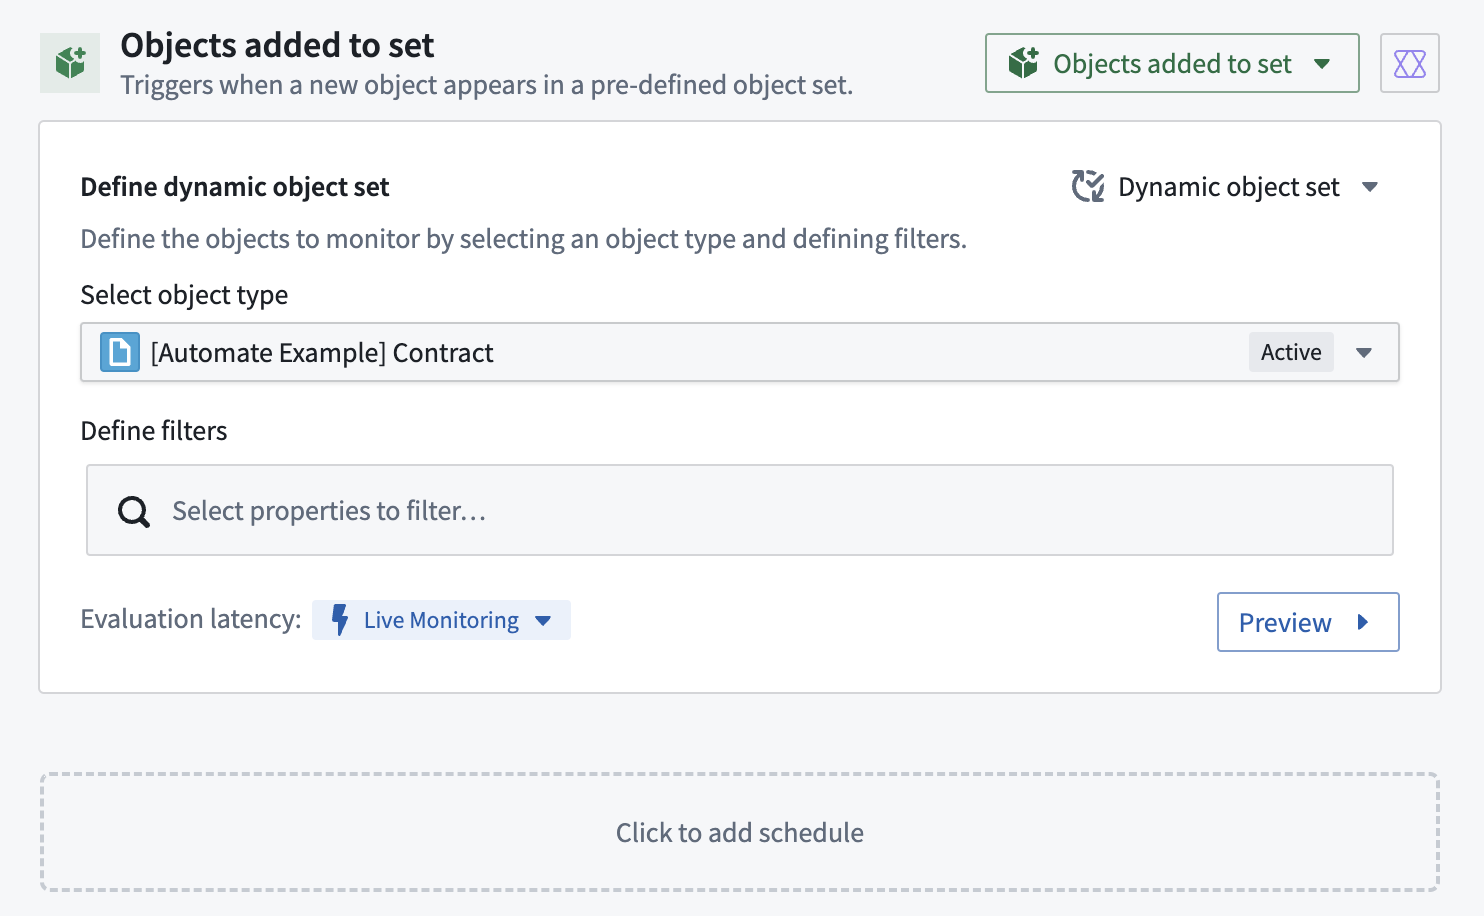
Task: Click the Objects added to set heading
Action: pyautogui.click(x=277, y=45)
